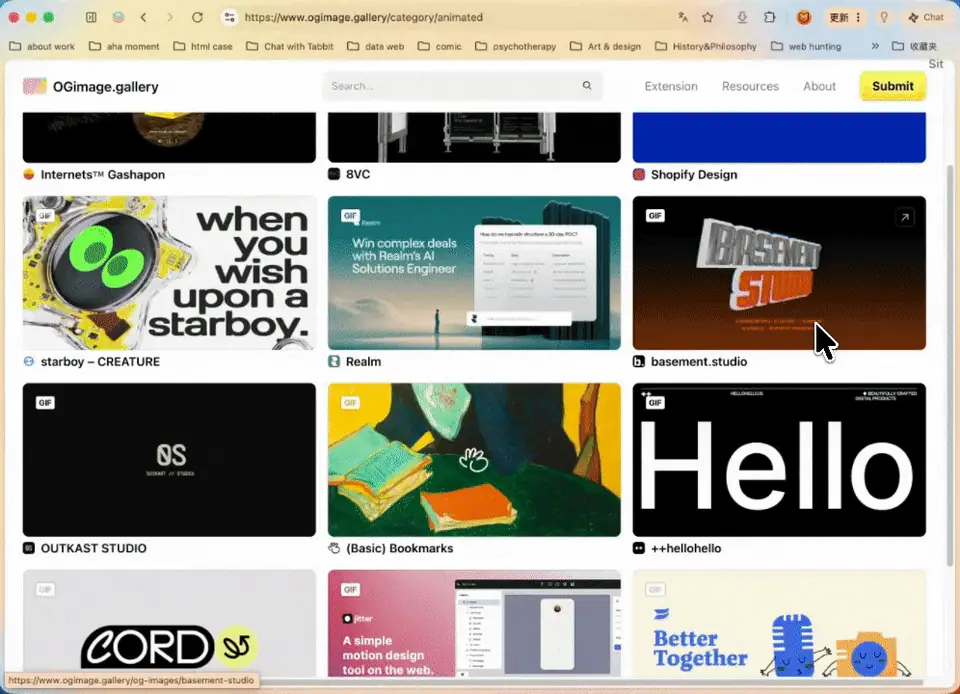The width and height of the screenshot is (960, 694).
Task: Open the Shopify Design title link
Action: [x=694, y=174]
